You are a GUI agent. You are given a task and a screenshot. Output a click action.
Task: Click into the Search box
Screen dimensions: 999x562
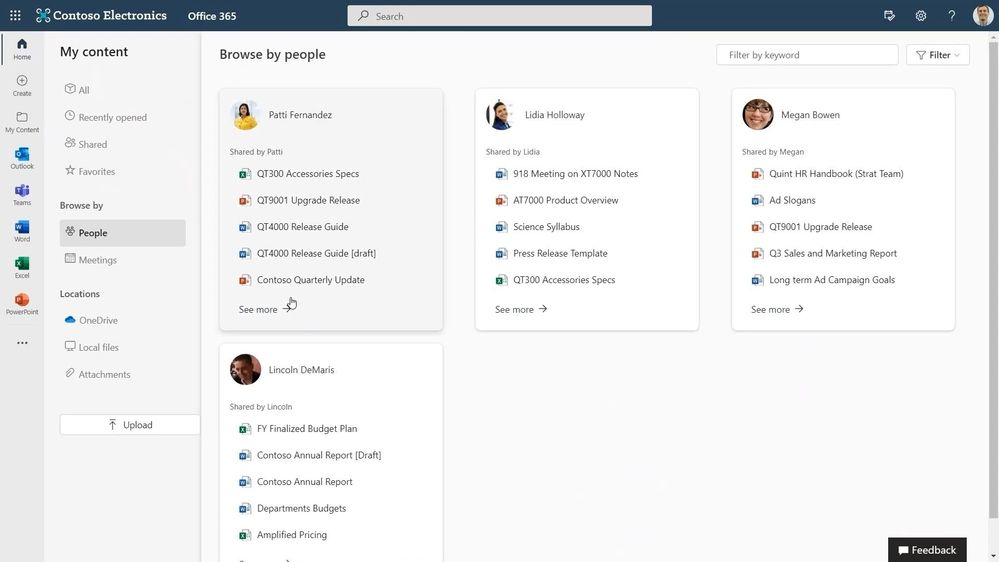coord(500,16)
